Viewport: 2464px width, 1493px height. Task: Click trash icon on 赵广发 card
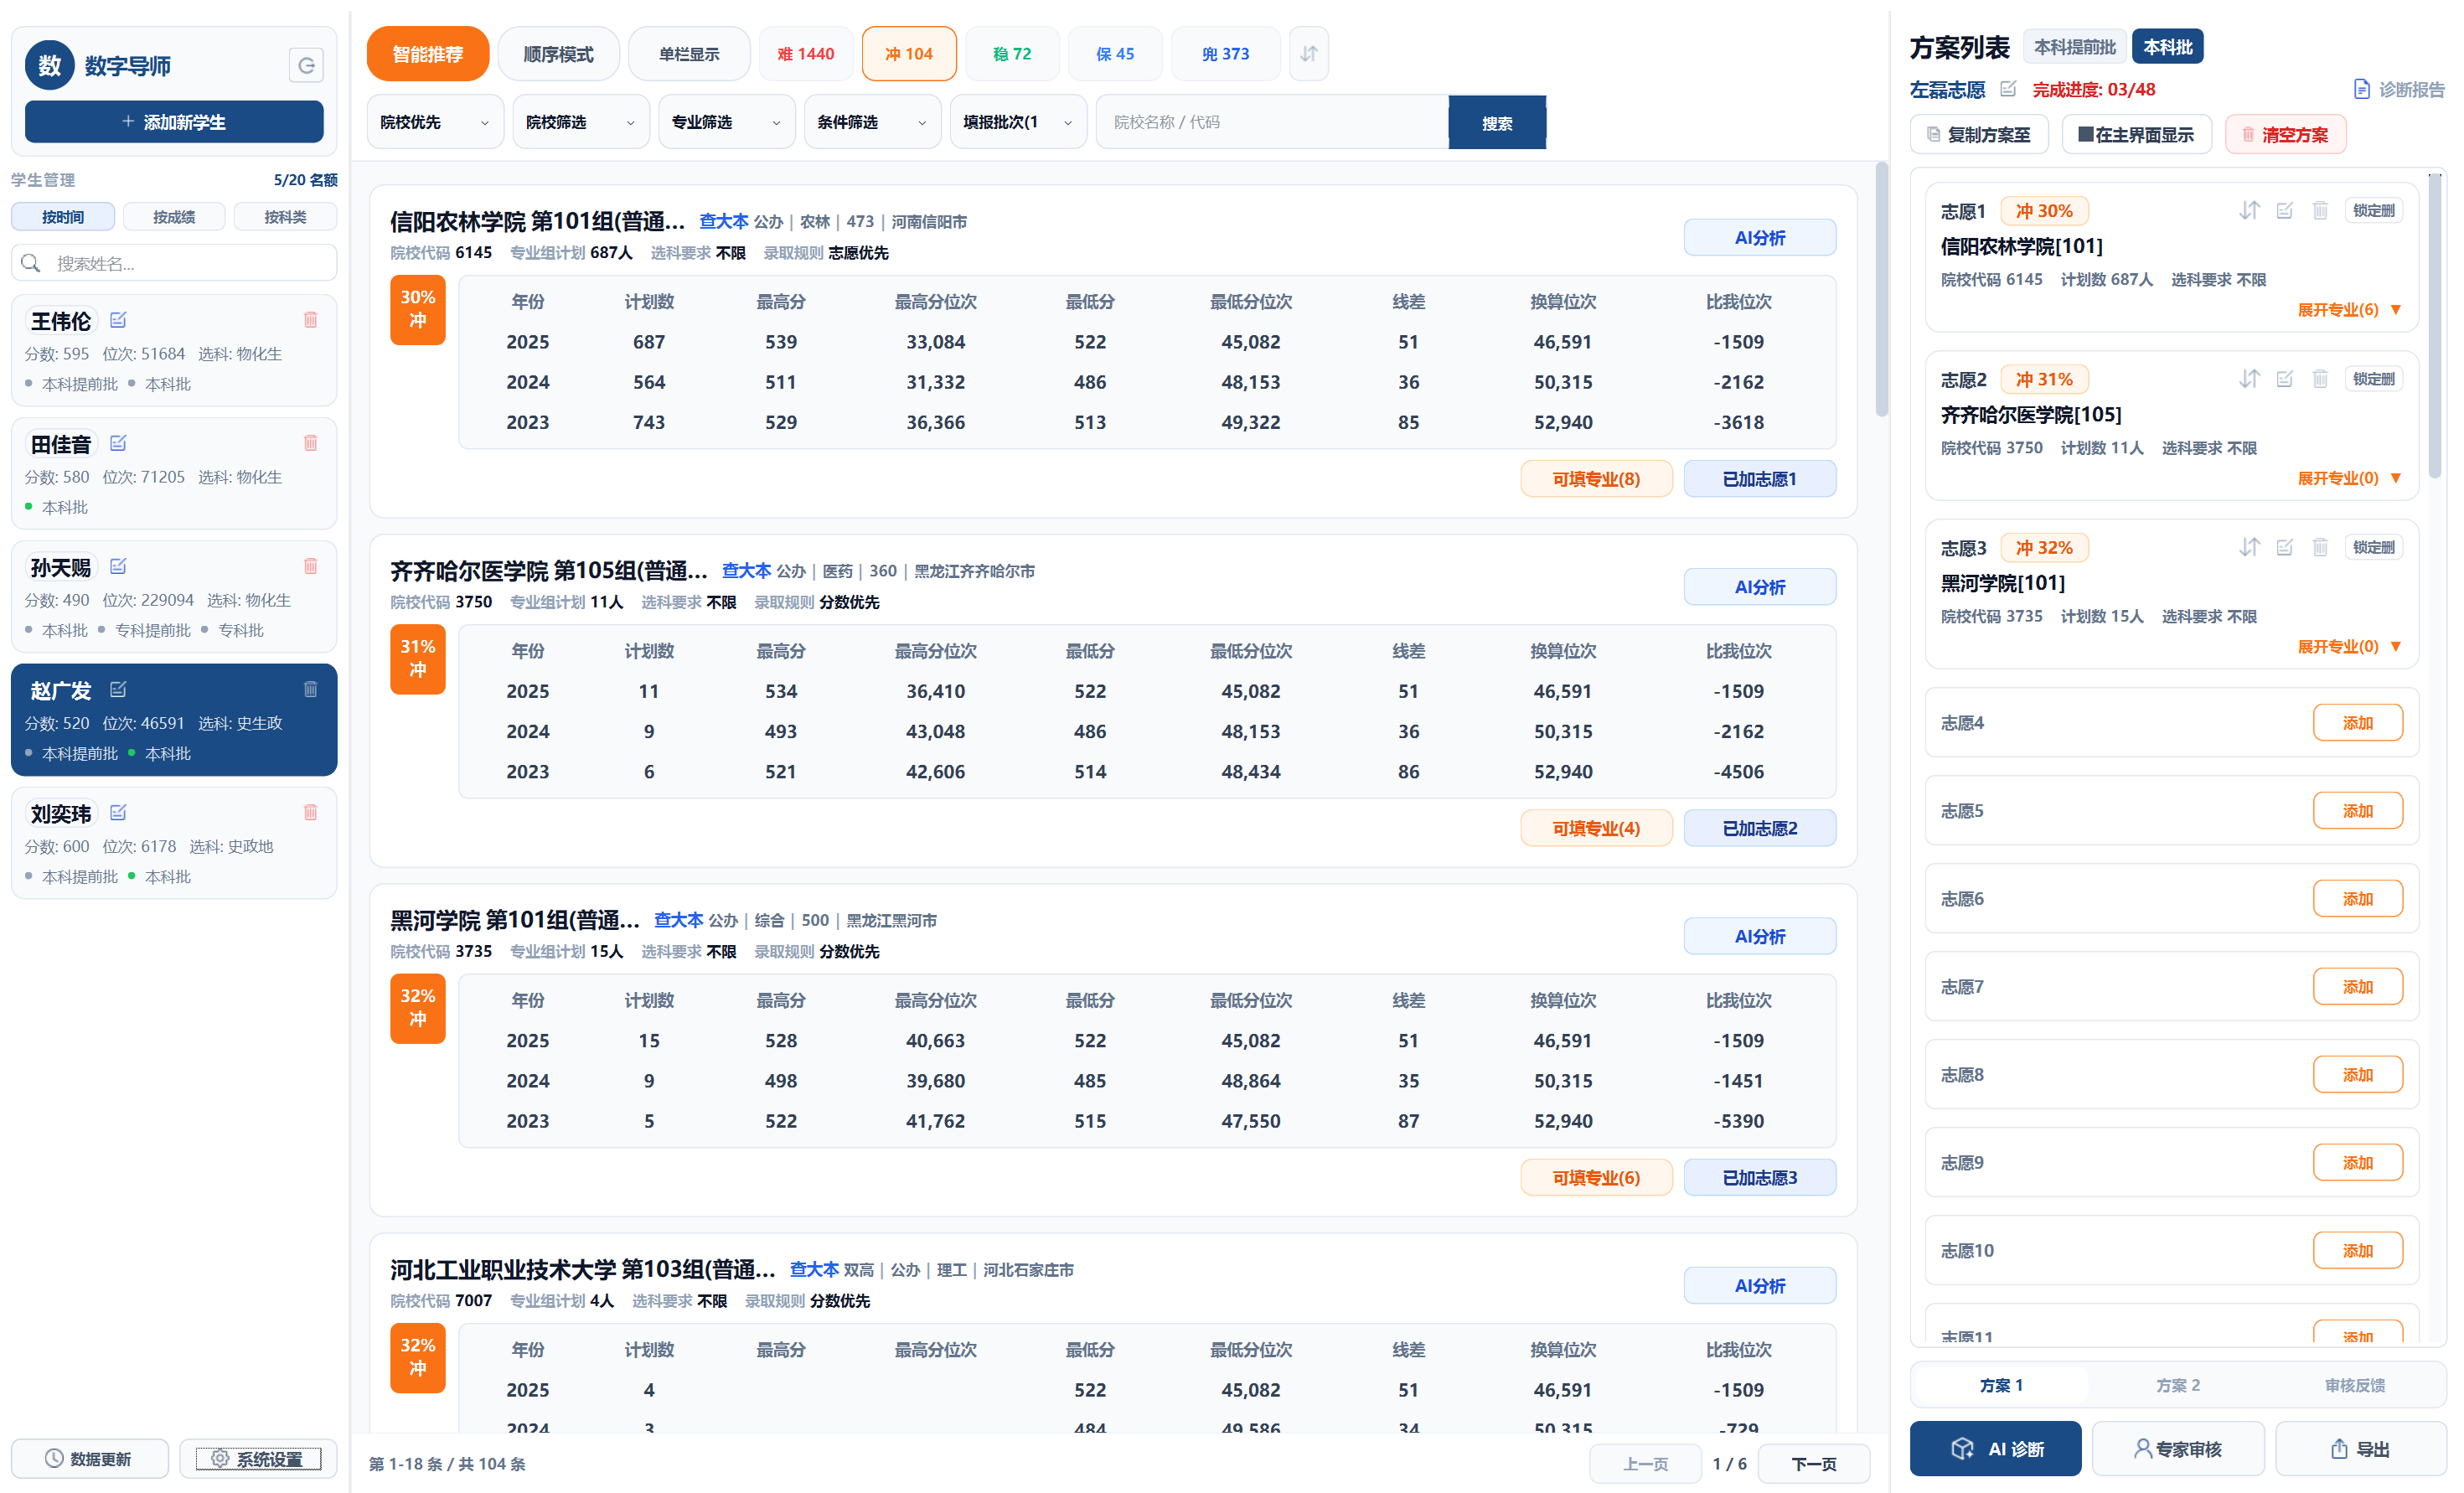[310, 689]
